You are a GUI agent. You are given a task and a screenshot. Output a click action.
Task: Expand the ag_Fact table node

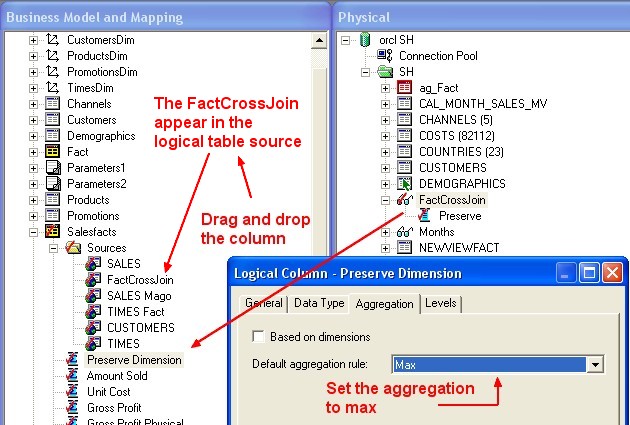click(385, 88)
